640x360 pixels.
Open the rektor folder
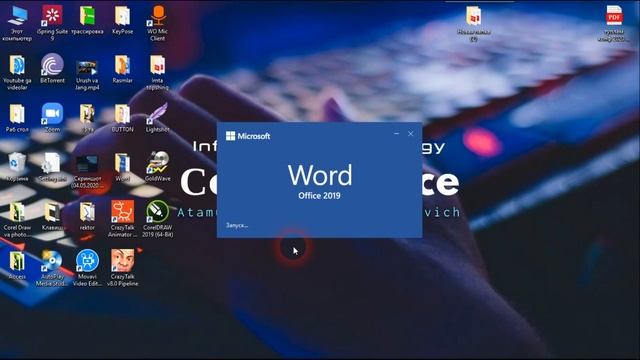click(x=87, y=216)
